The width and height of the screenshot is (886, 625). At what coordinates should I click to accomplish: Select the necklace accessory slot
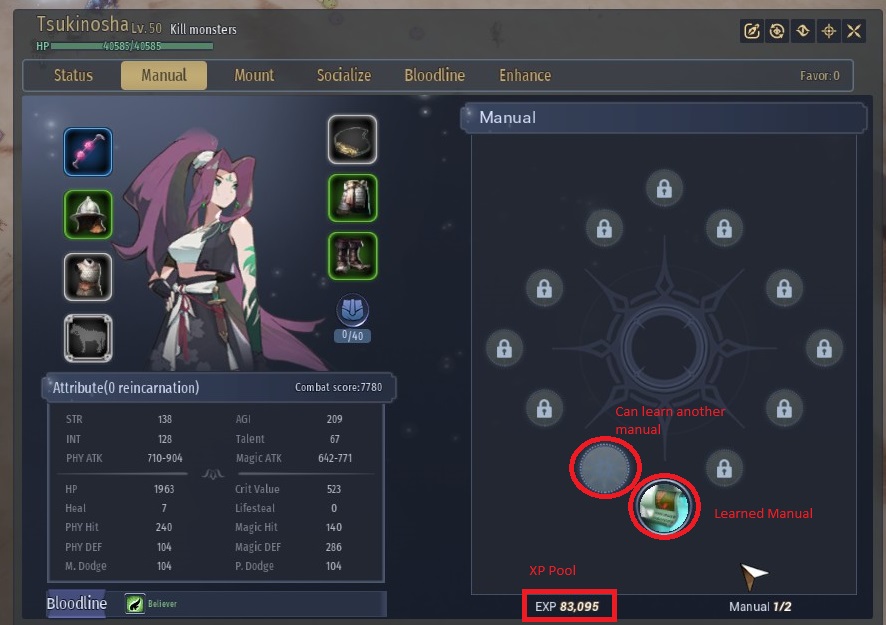pyautogui.click(x=352, y=140)
